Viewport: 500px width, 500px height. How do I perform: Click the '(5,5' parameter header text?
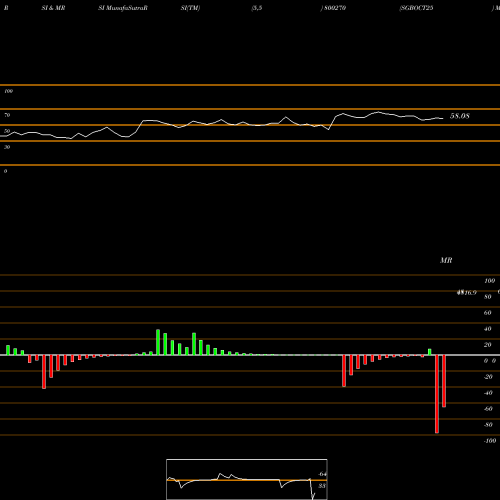coord(257,8)
